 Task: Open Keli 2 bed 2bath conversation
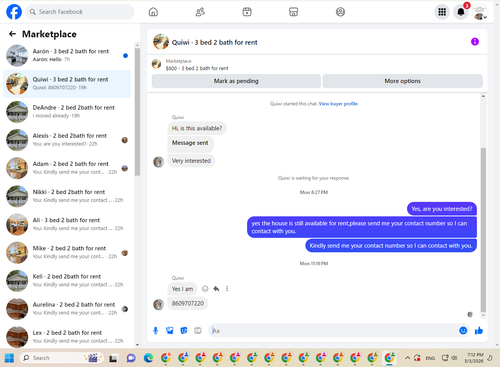[x=67, y=281]
